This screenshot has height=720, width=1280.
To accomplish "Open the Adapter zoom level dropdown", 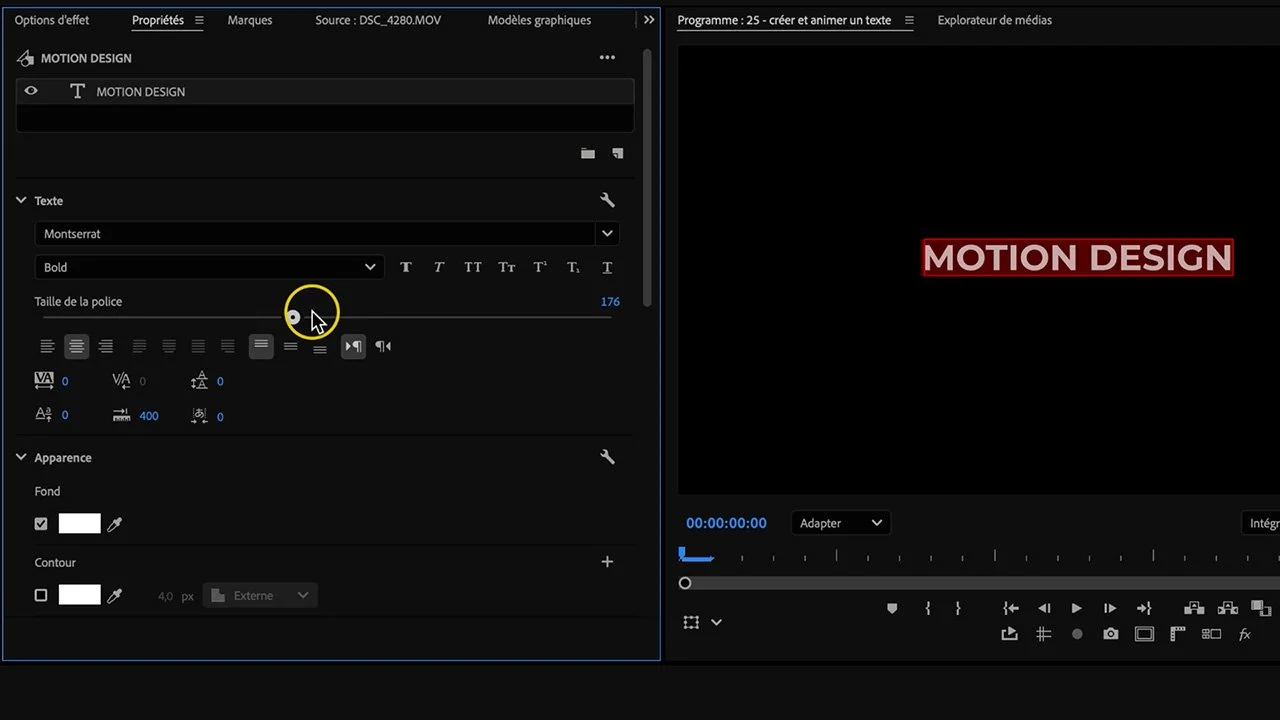I will coord(841,523).
